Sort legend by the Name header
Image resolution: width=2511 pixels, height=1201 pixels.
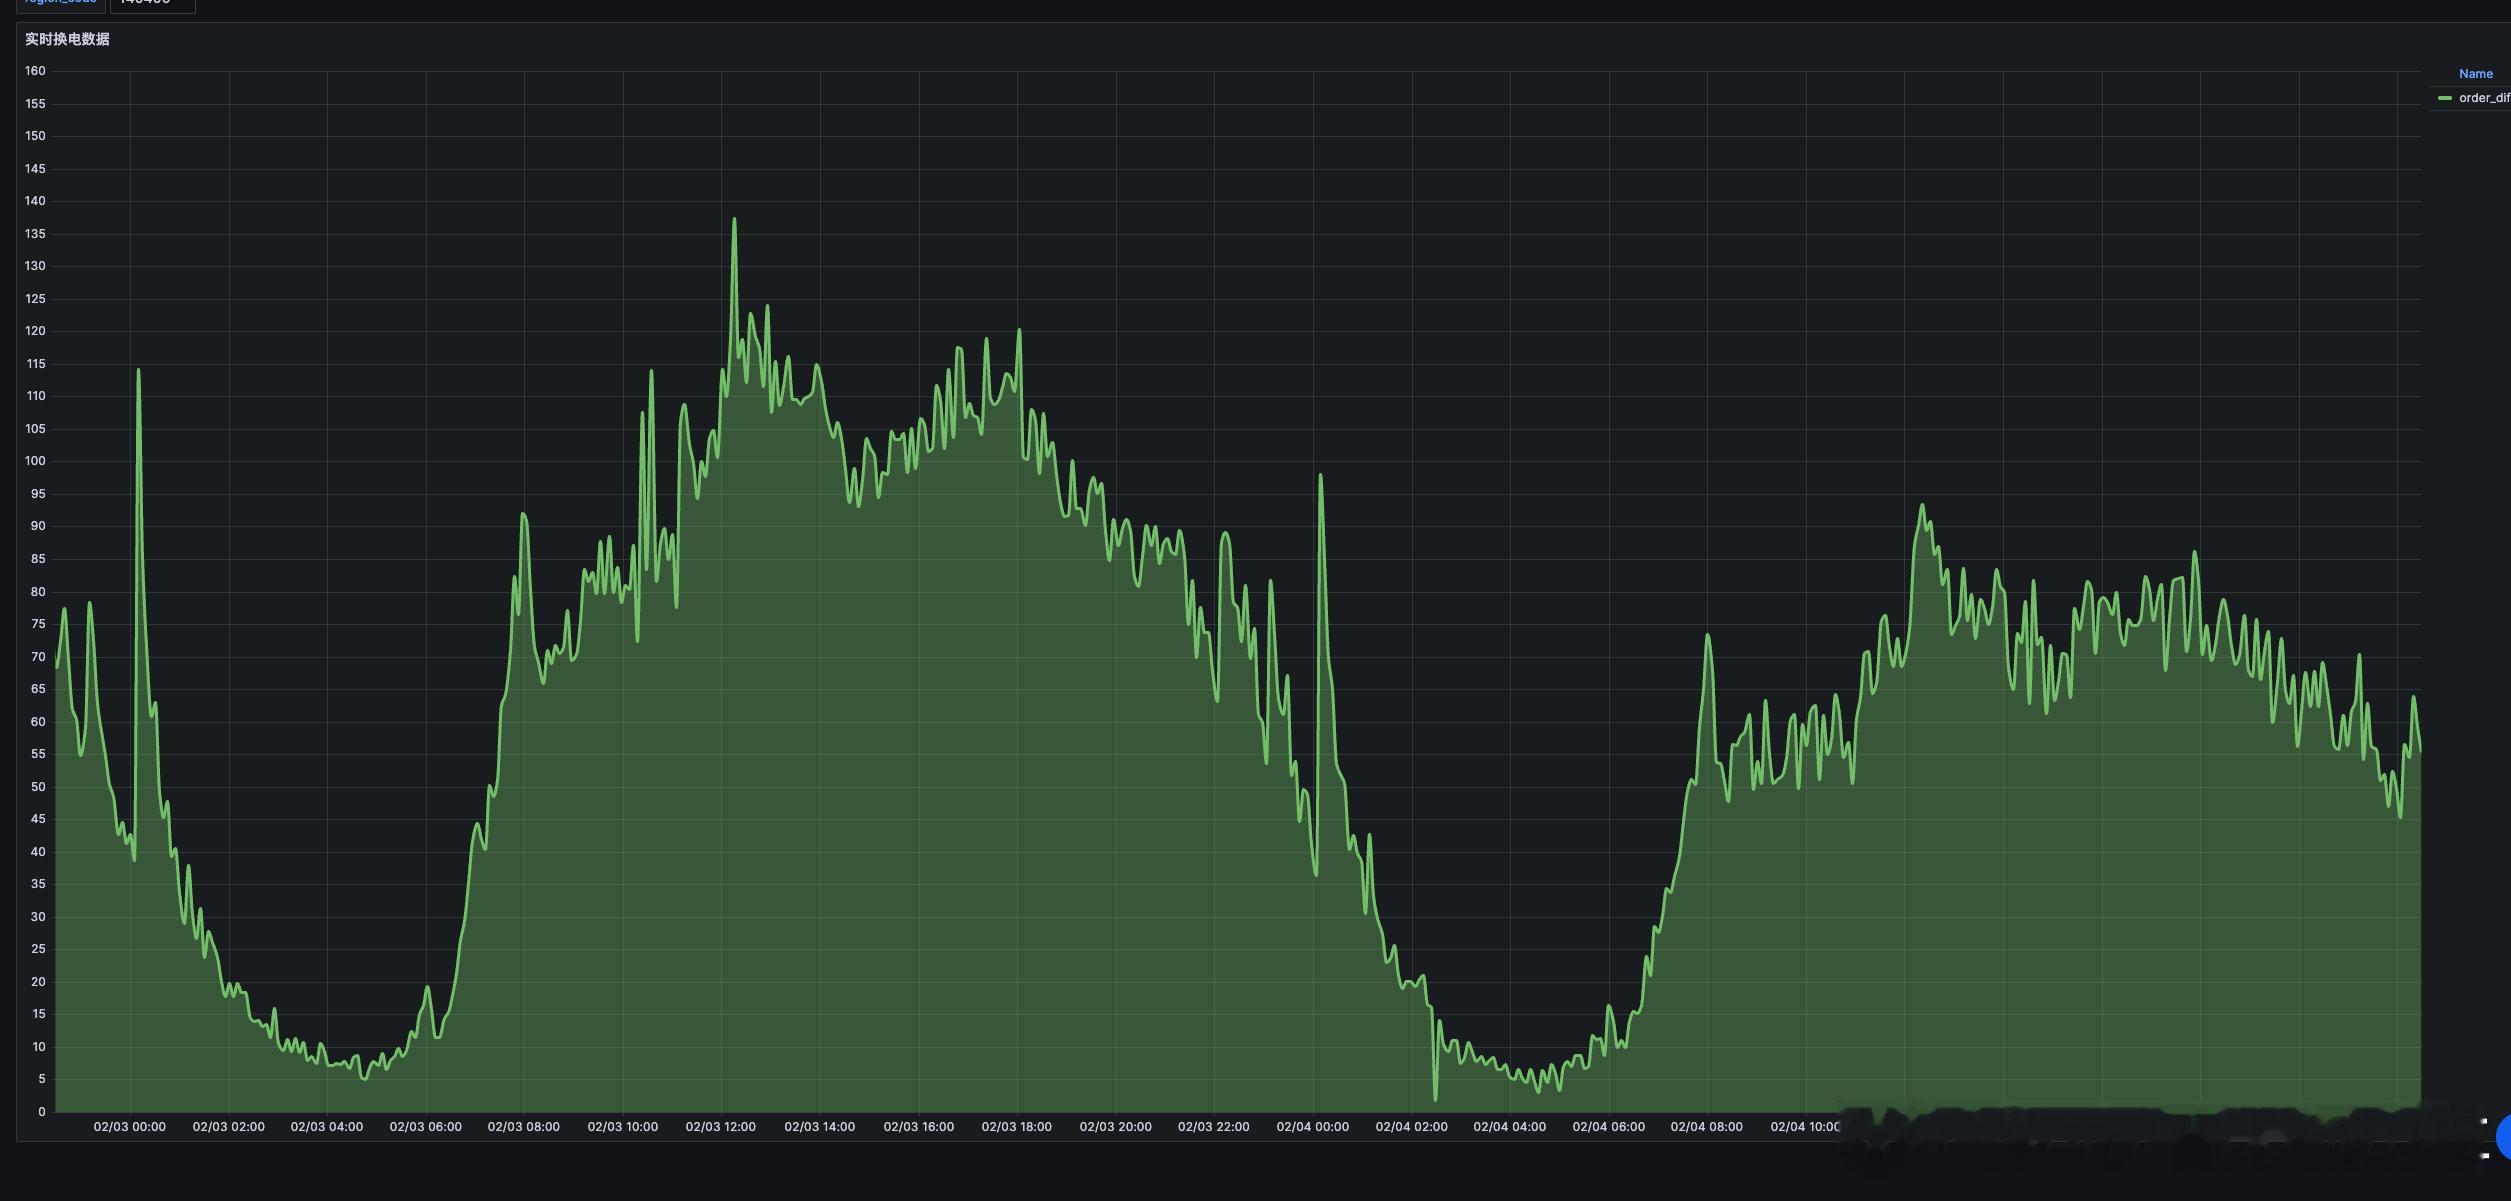(2475, 74)
